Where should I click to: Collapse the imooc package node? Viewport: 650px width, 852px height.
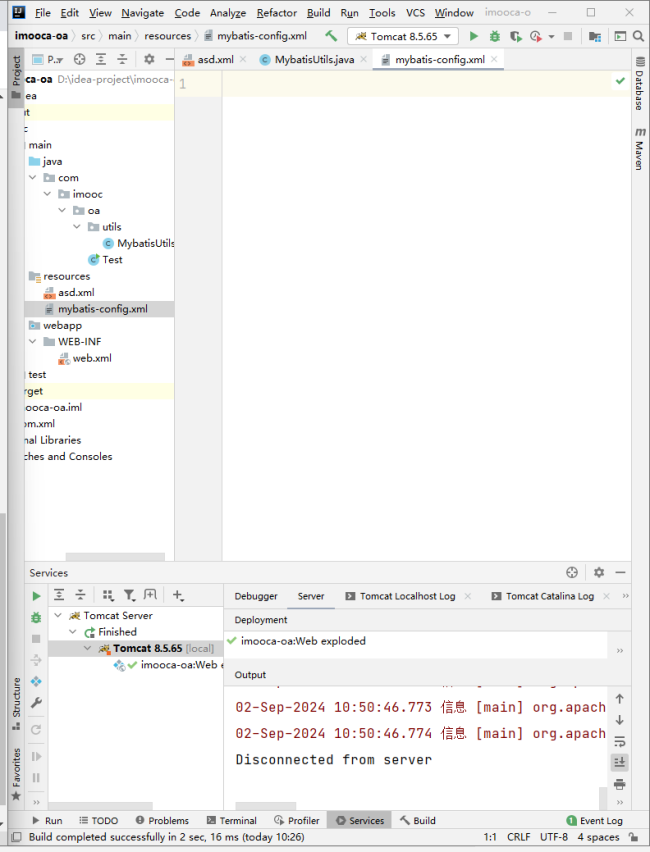[47, 194]
